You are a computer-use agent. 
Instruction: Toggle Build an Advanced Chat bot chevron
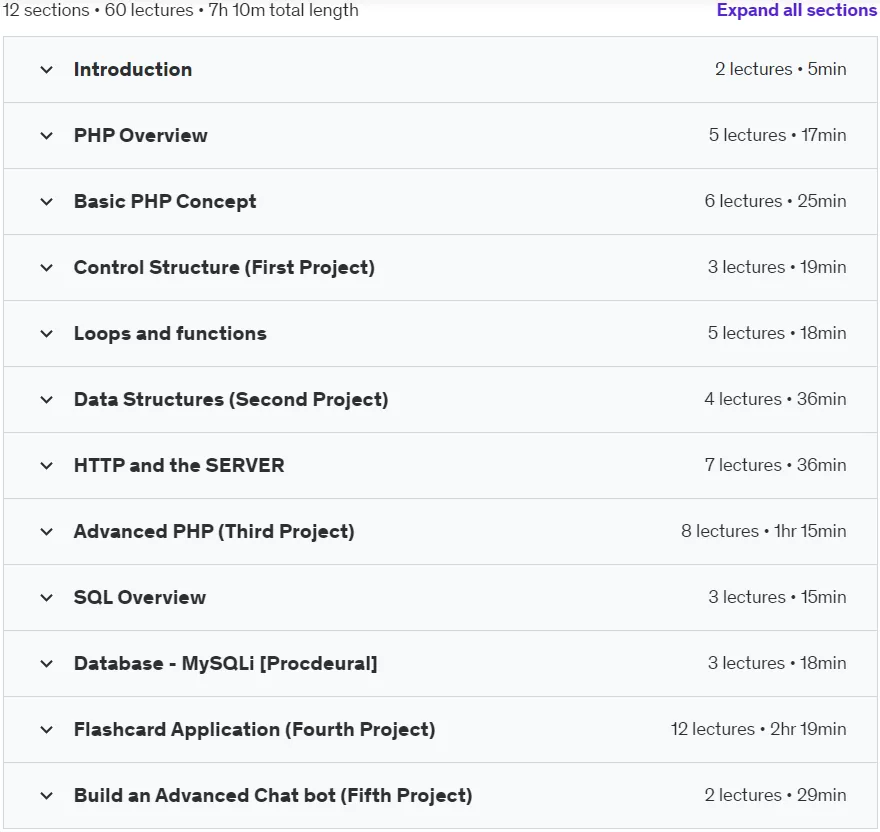tap(47, 796)
